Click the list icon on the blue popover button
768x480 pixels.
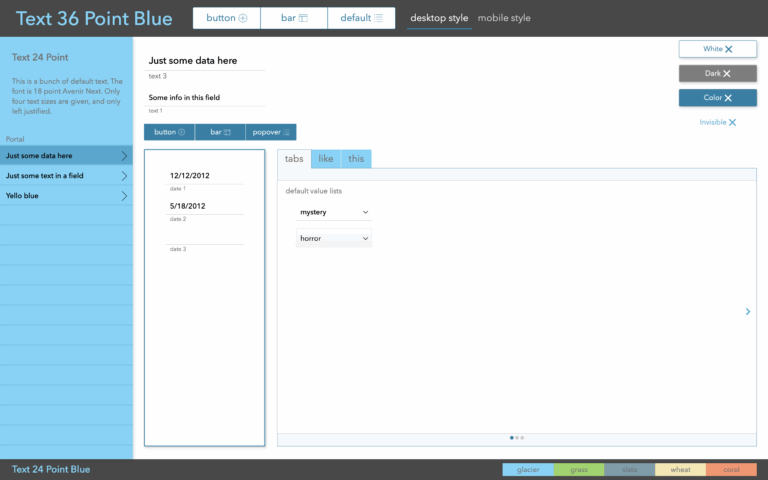(287, 132)
